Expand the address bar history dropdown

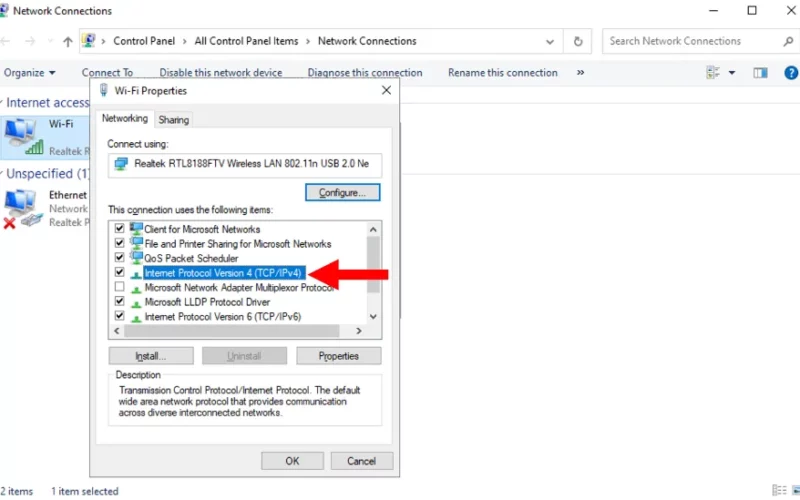click(549, 41)
